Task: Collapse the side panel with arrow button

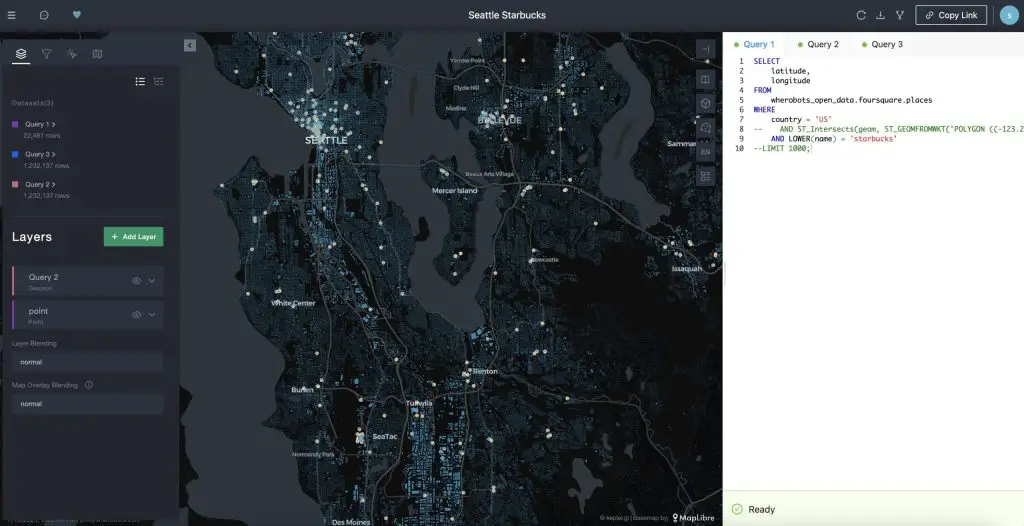Action: tap(189, 45)
